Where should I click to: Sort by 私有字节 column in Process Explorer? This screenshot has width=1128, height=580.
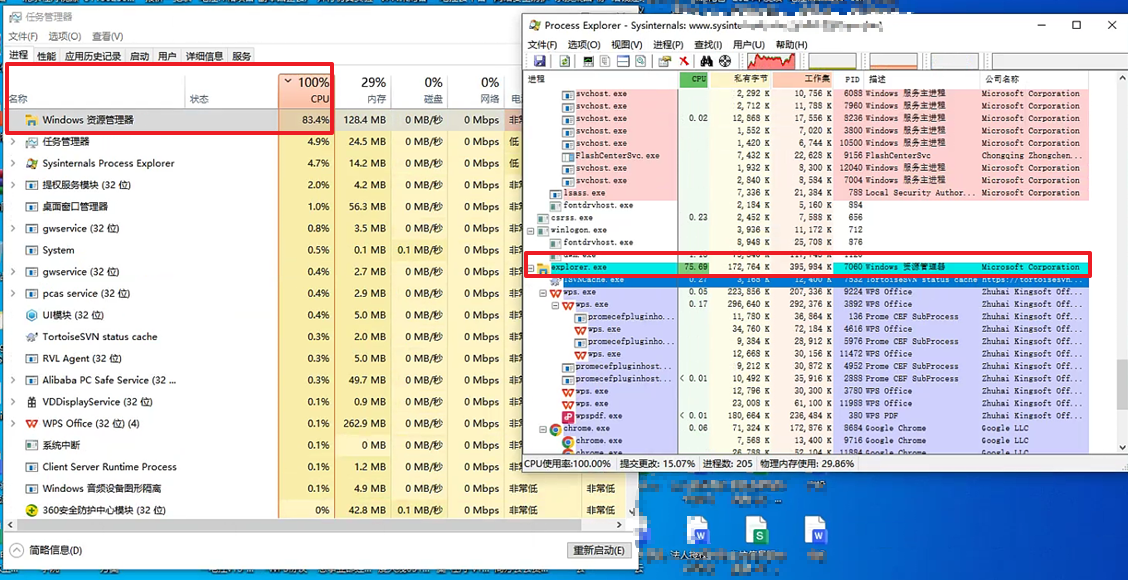[742, 79]
